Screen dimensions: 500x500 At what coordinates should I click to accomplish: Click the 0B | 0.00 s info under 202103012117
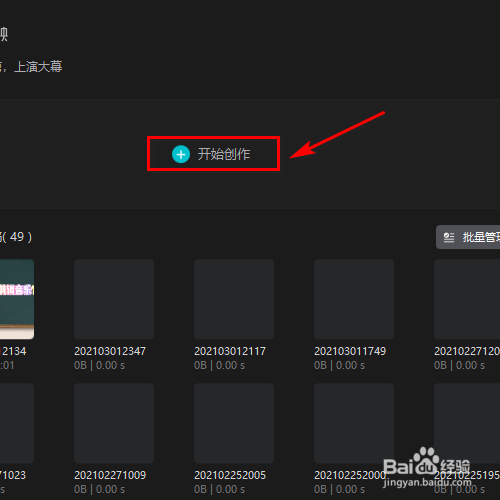(219, 365)
